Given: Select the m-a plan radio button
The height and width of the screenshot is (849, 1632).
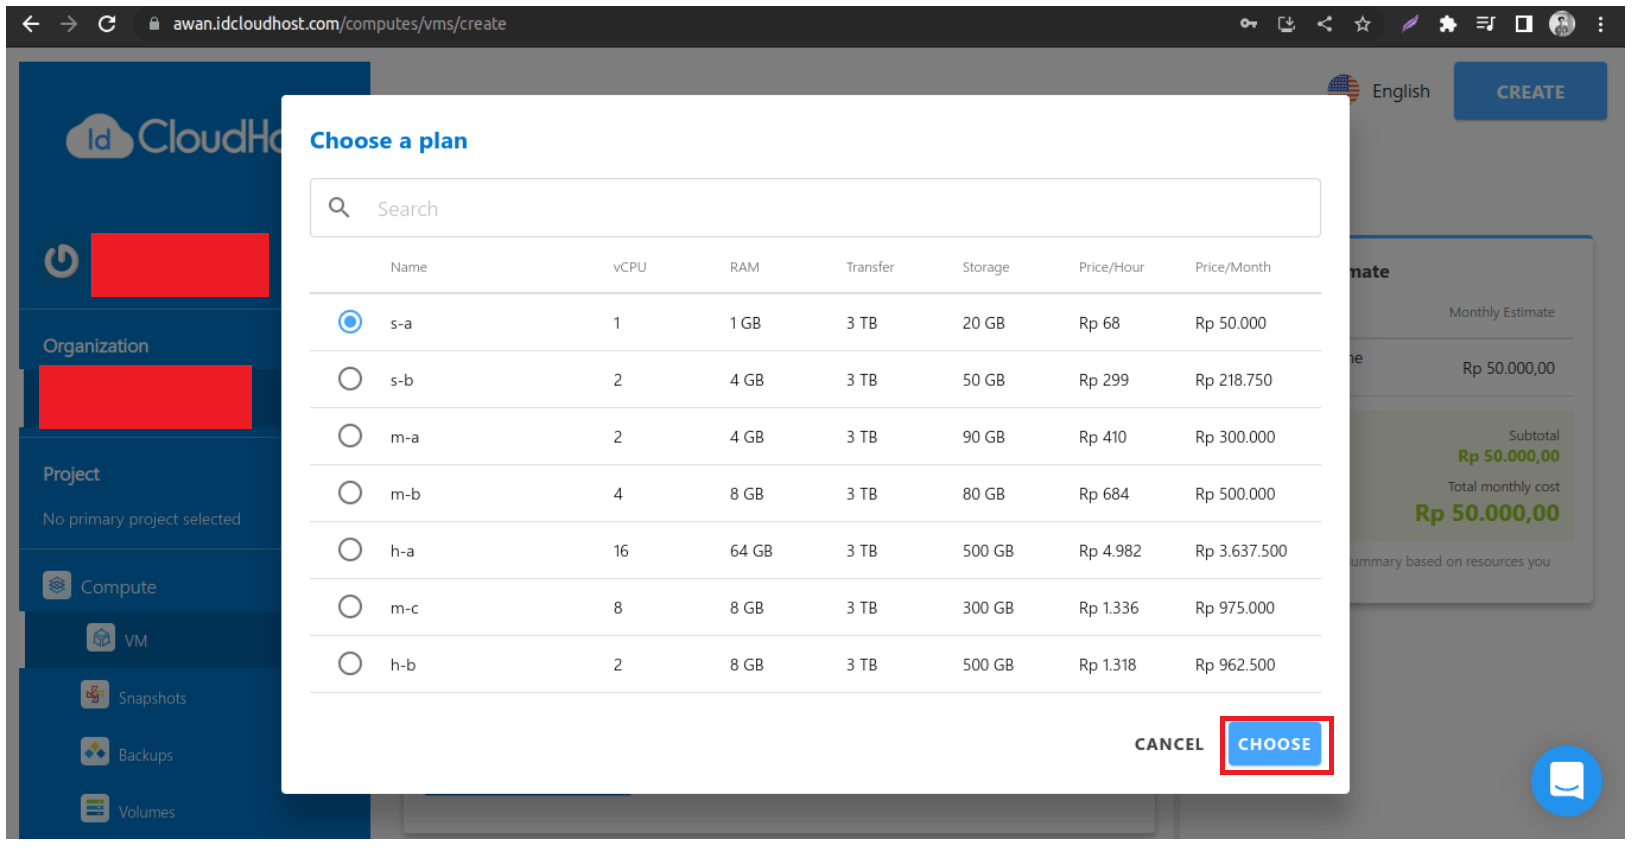Looking at the screenshot, I should tap(350, 436).
